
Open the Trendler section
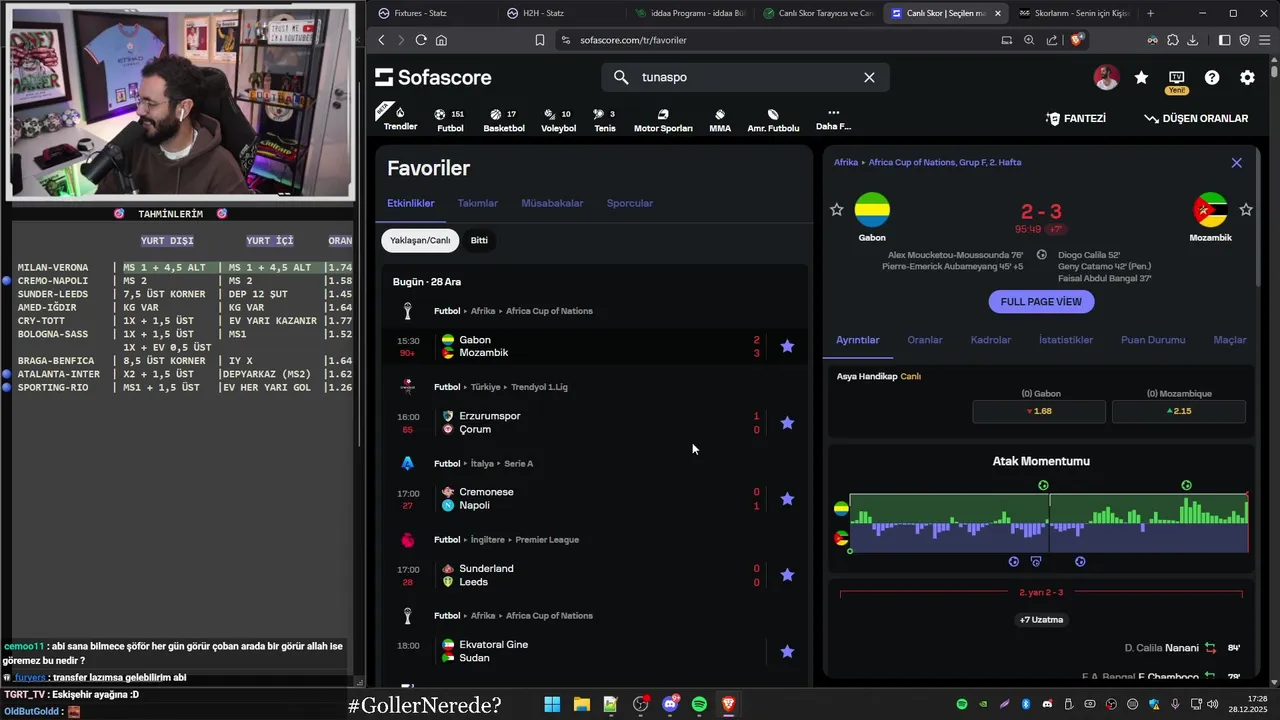pos(400,118)
